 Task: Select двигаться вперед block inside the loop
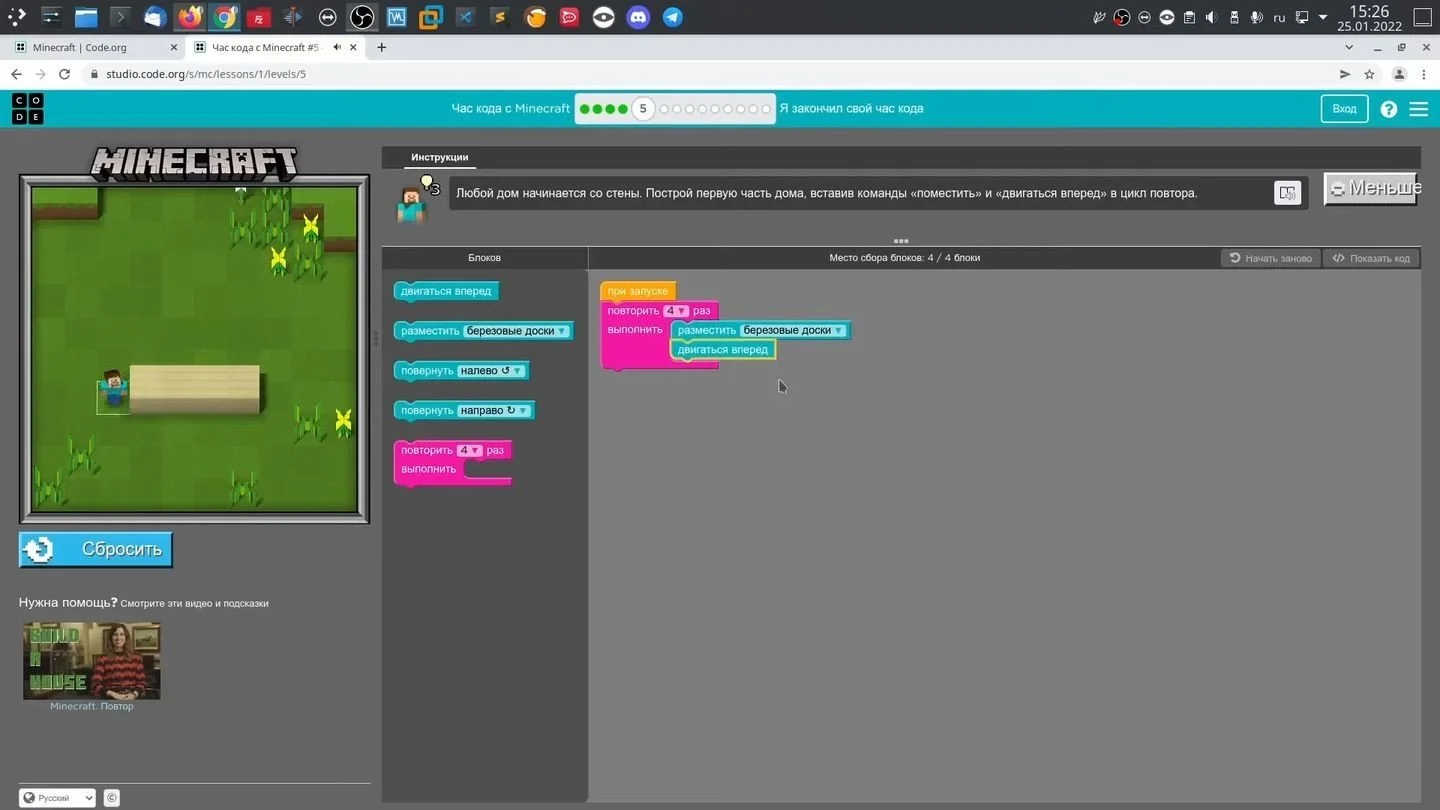pyautogui.click(x=723, y=350)
